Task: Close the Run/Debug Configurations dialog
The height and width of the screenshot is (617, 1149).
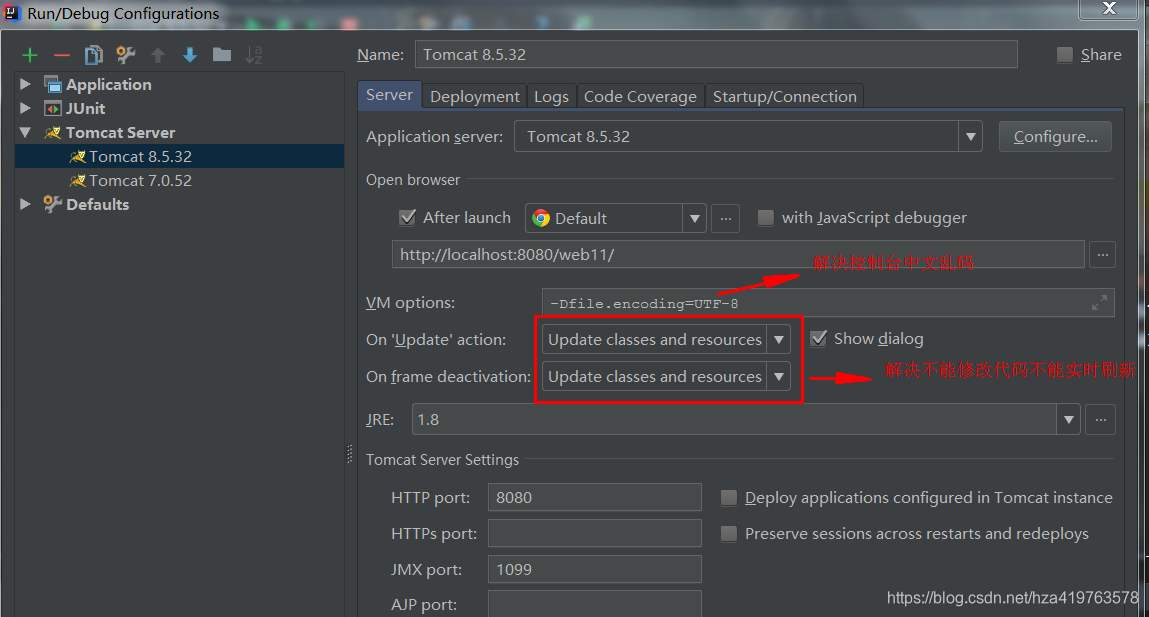Action: click(1109, 9)
